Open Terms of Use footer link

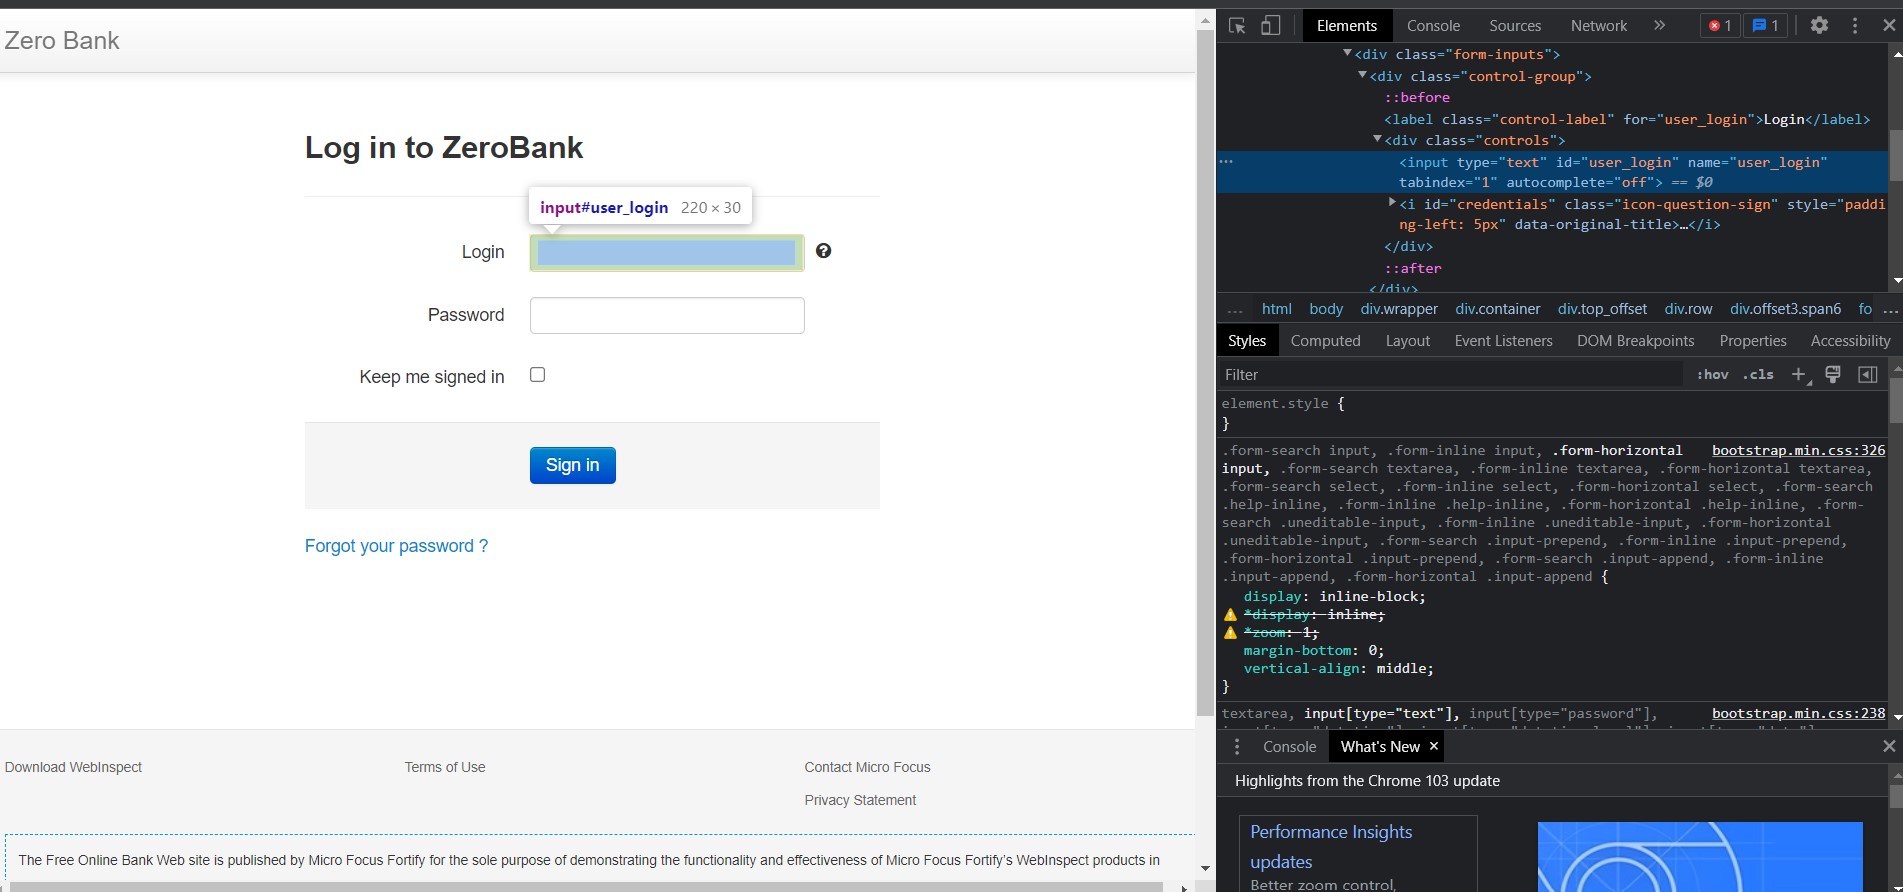coord(445,767)
